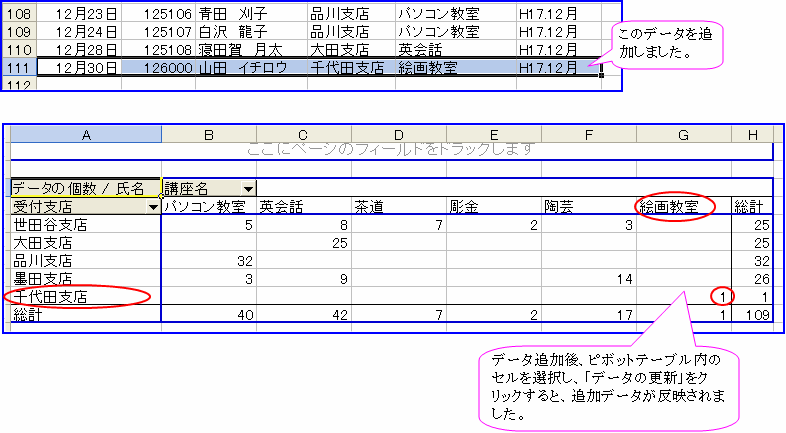Screen dimensions: 786x433
Task: Select the 12月28日 date cell
Action: point(79,50)
